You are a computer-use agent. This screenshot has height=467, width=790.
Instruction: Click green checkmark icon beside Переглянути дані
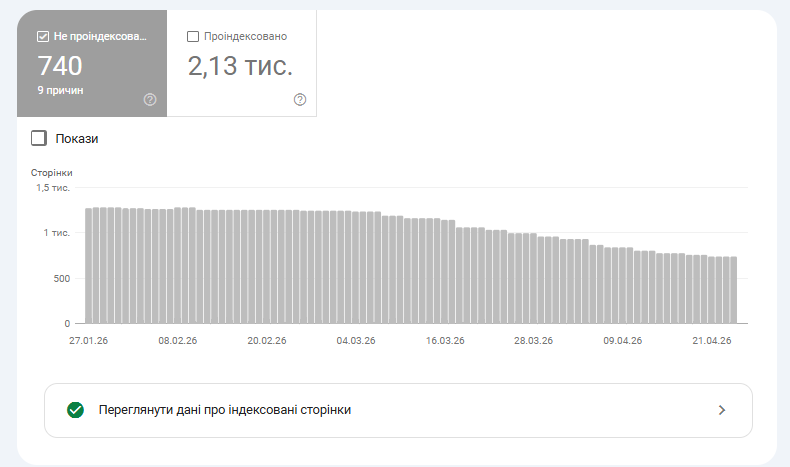click(x=76, y=410)
